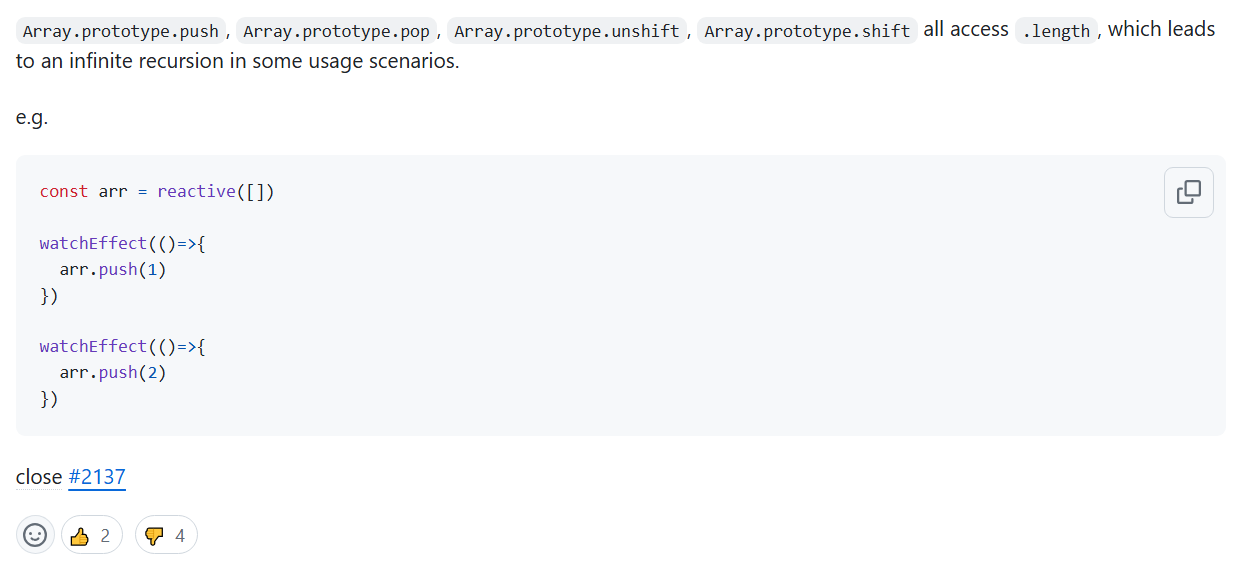The height and width of the screenshot is (567, 1240).
Task: Click the .length inline code tag
Action: (x=1056, y=31)
